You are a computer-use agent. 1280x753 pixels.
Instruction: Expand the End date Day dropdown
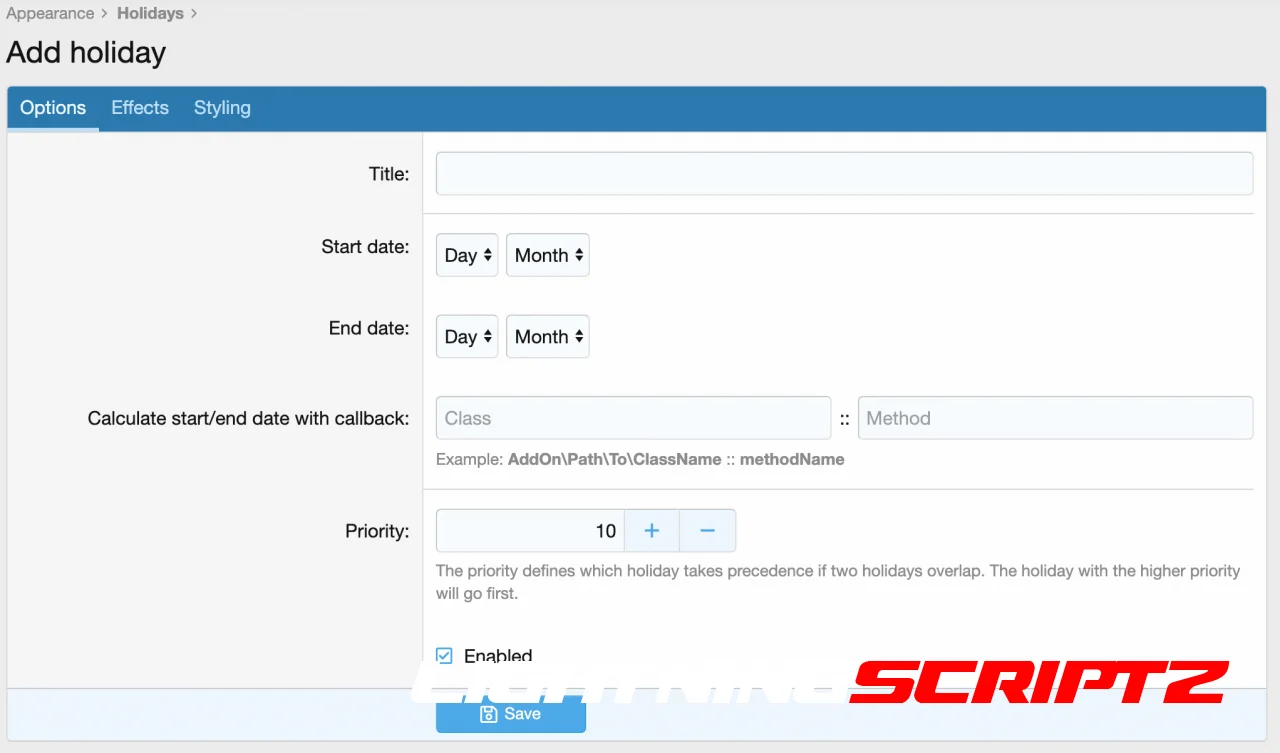tap(467, 337)
